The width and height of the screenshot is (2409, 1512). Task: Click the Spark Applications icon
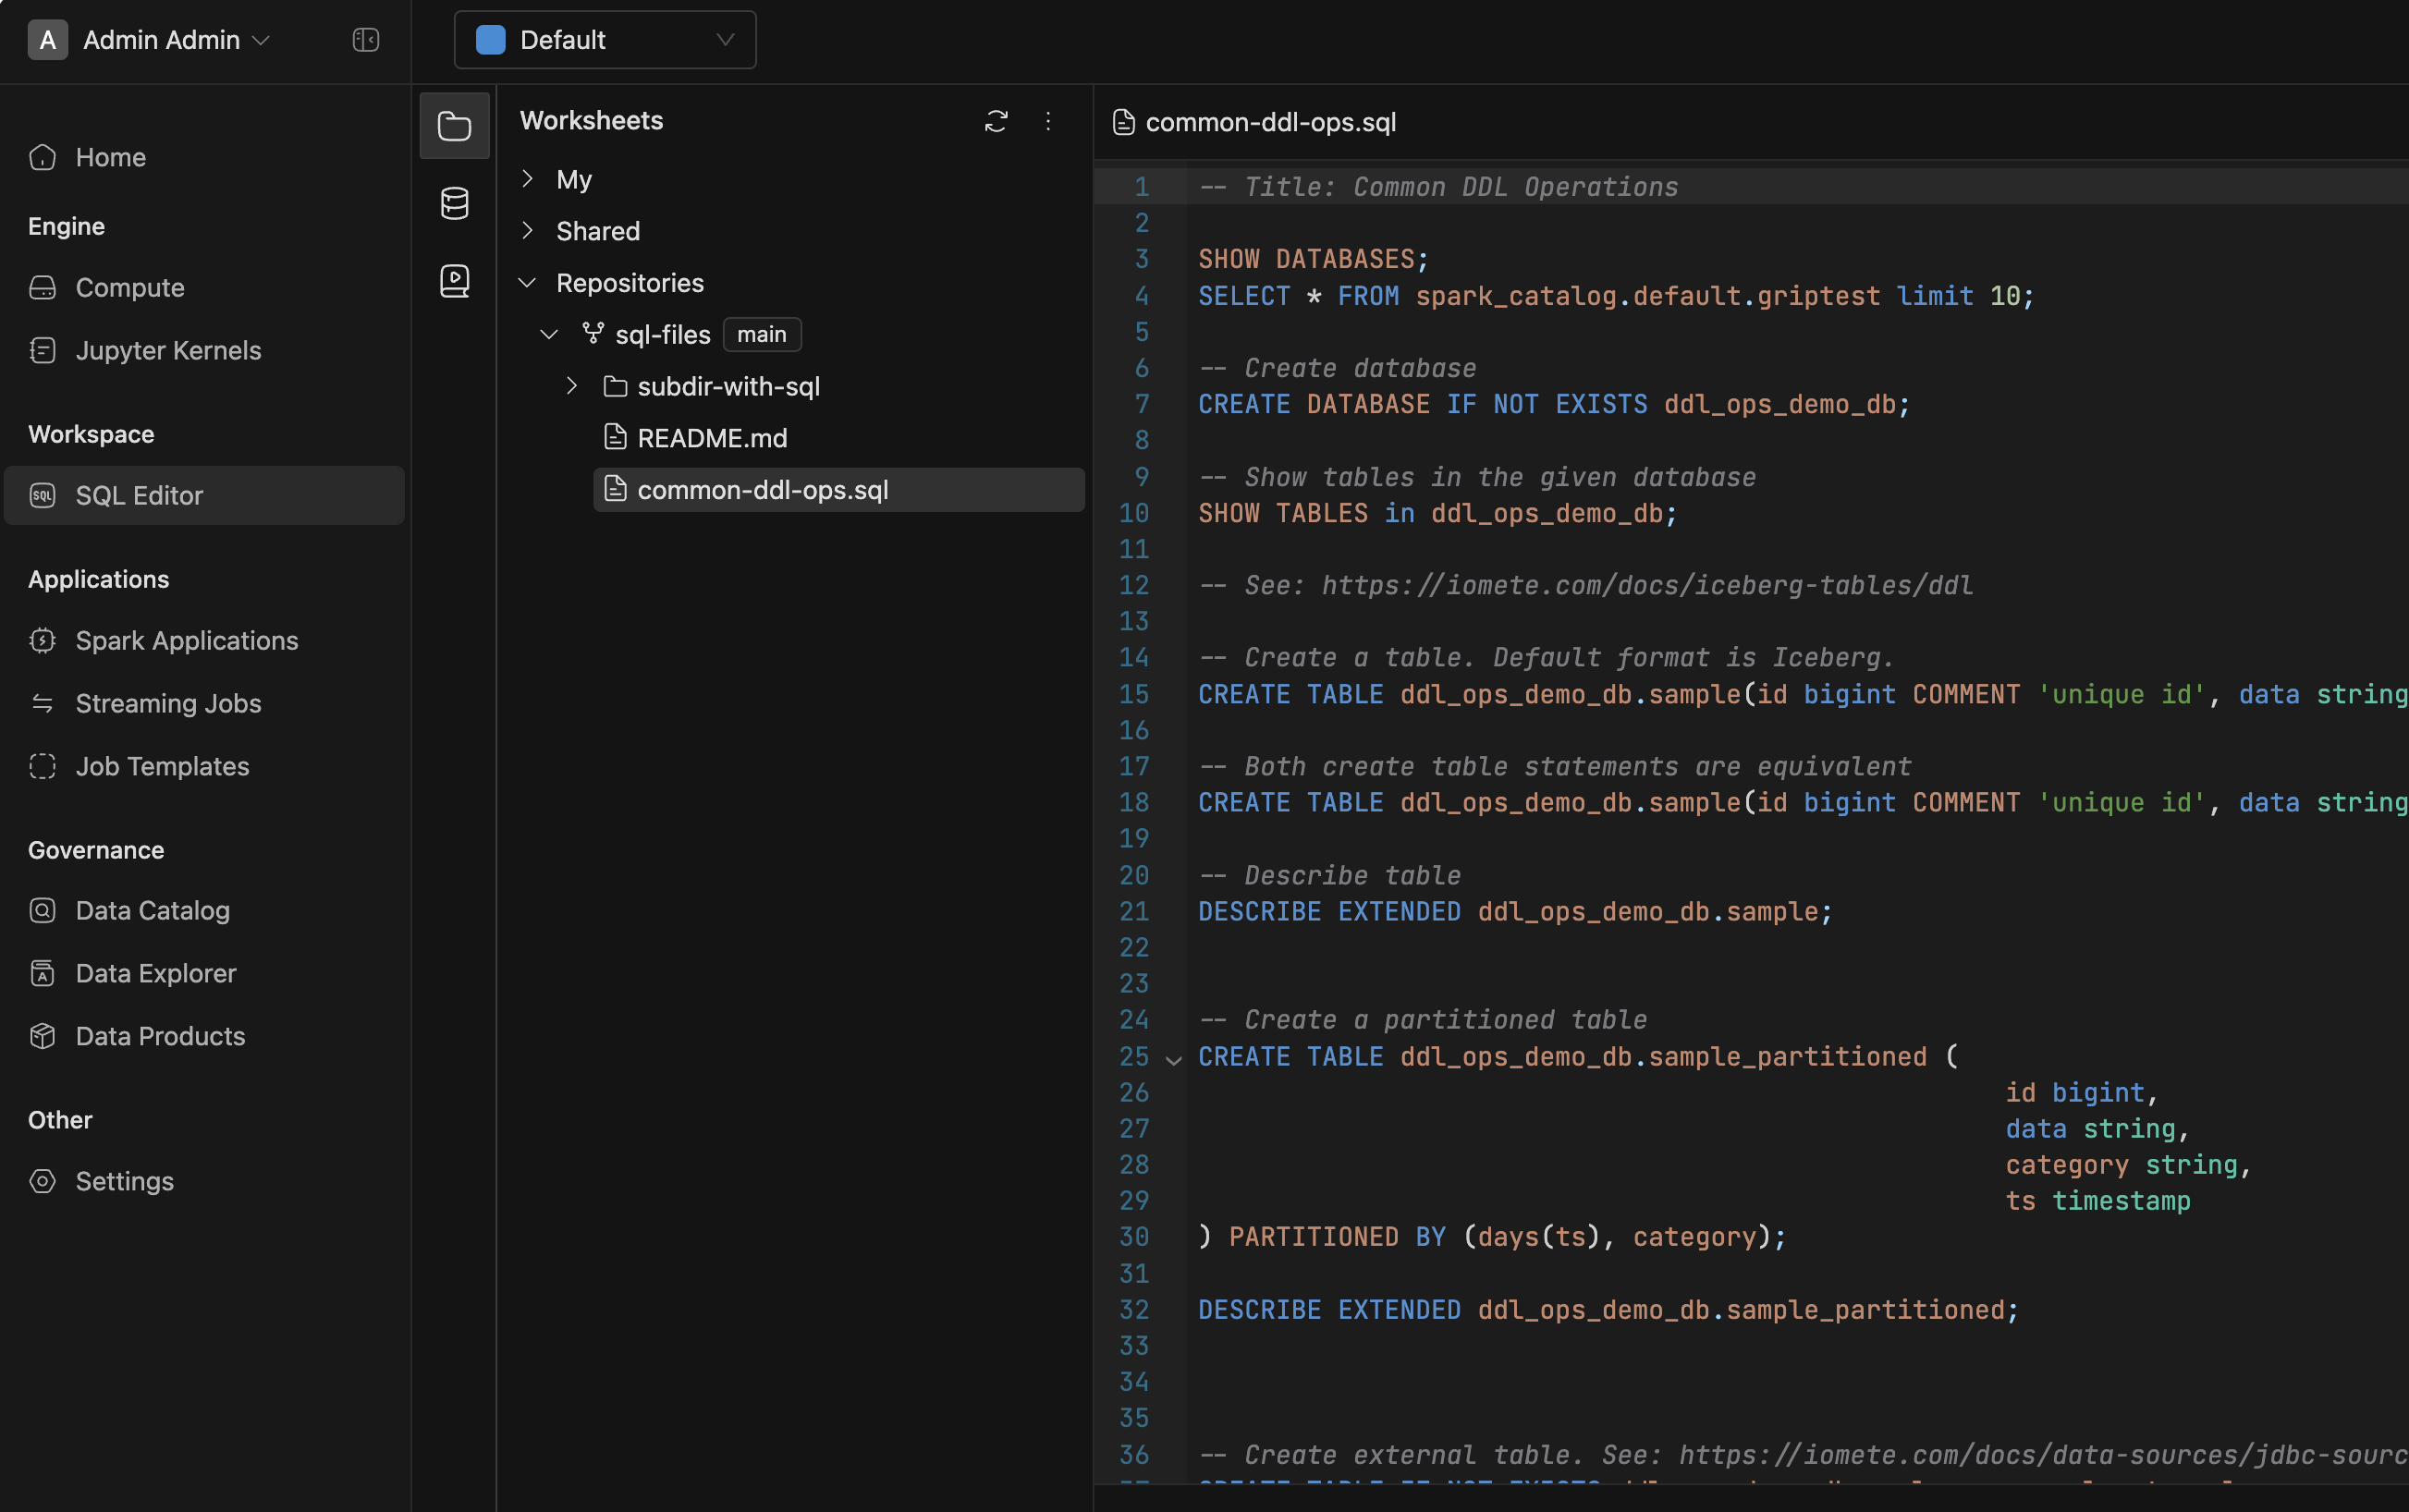[x=42, y=640]
